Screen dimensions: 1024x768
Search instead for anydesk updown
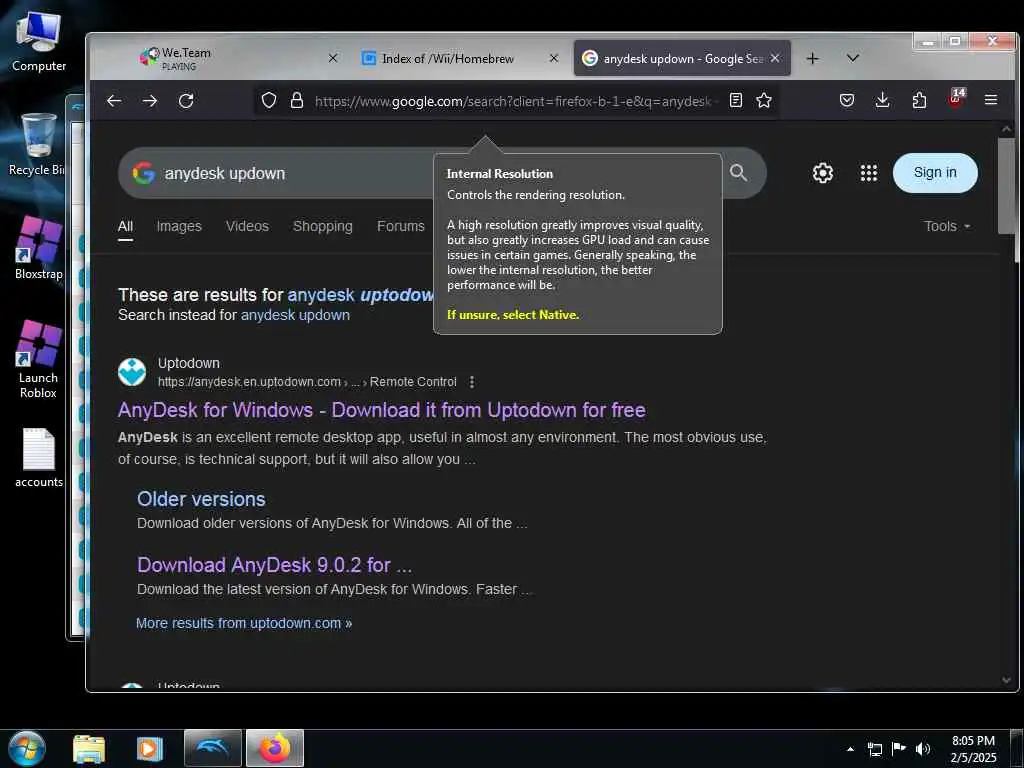tap(295, 315)
